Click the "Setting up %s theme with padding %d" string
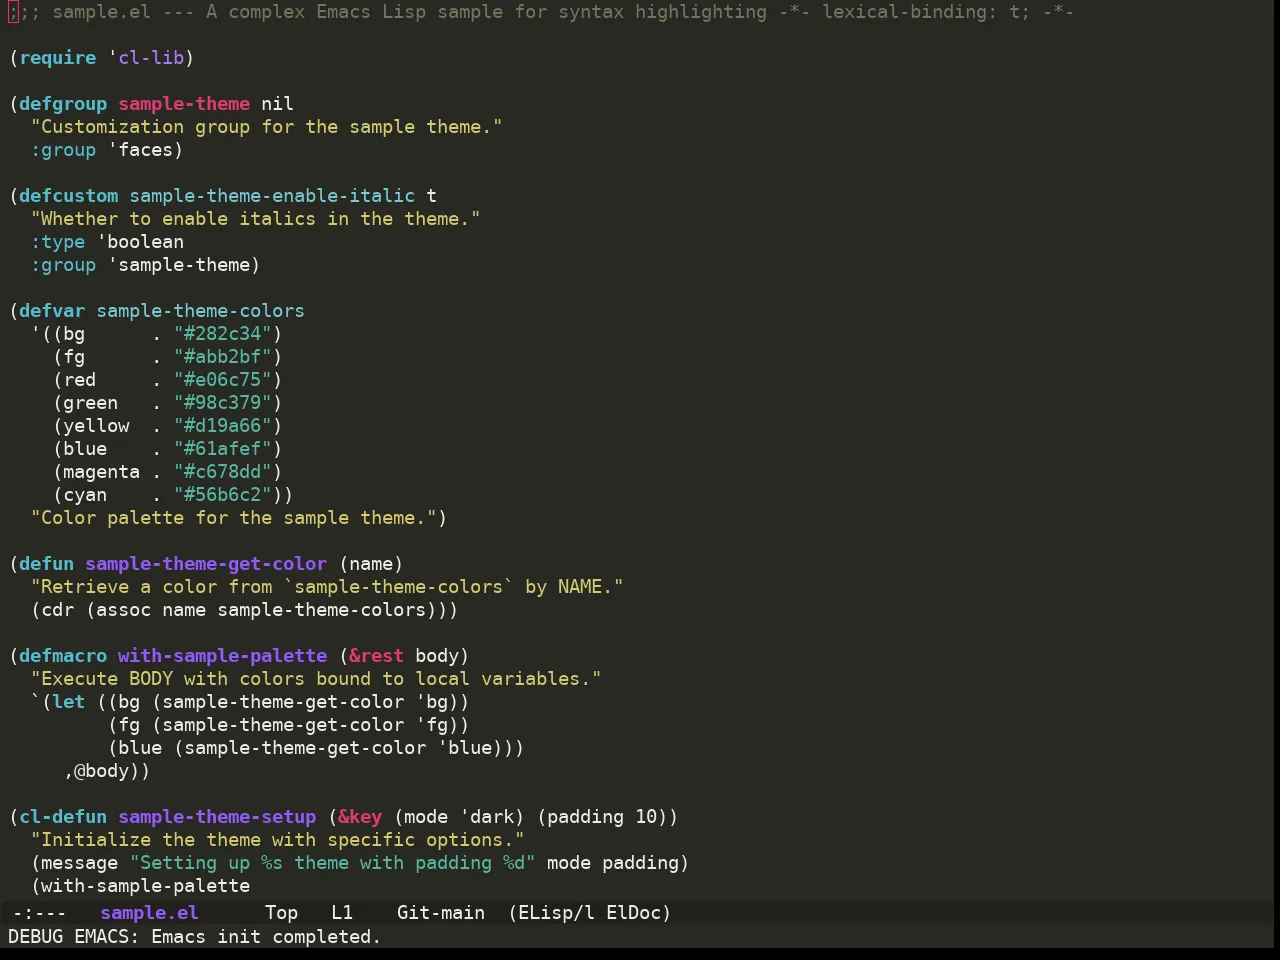 [x=333, y=863]
